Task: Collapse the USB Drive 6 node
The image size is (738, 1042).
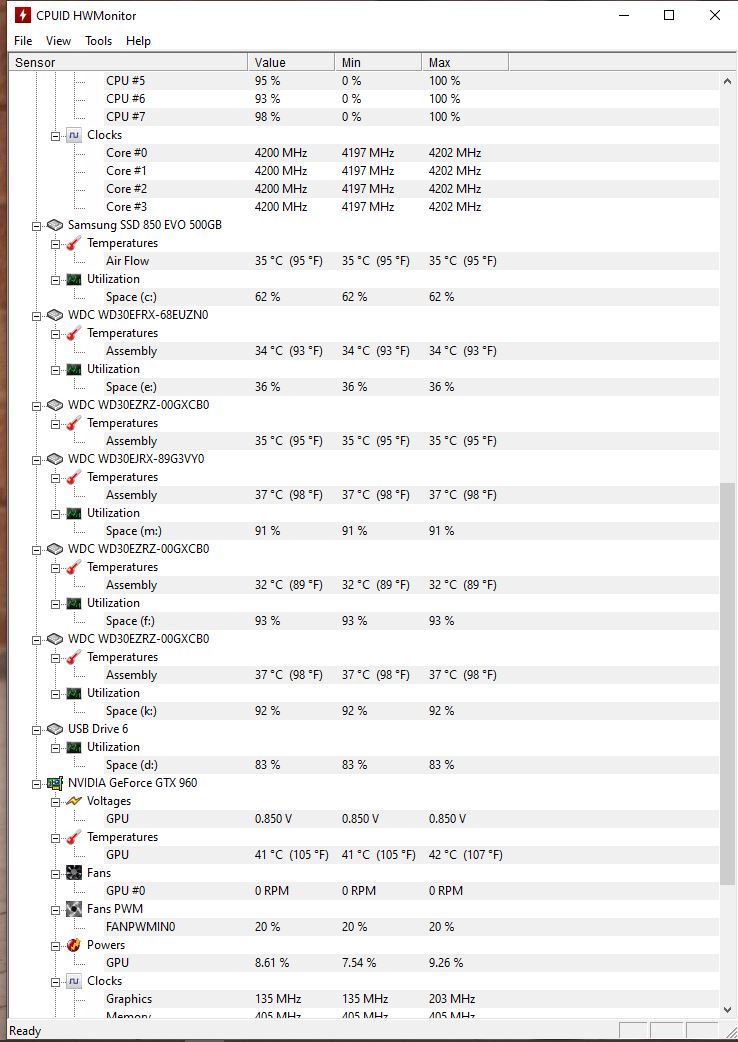Action: [36, 729]
